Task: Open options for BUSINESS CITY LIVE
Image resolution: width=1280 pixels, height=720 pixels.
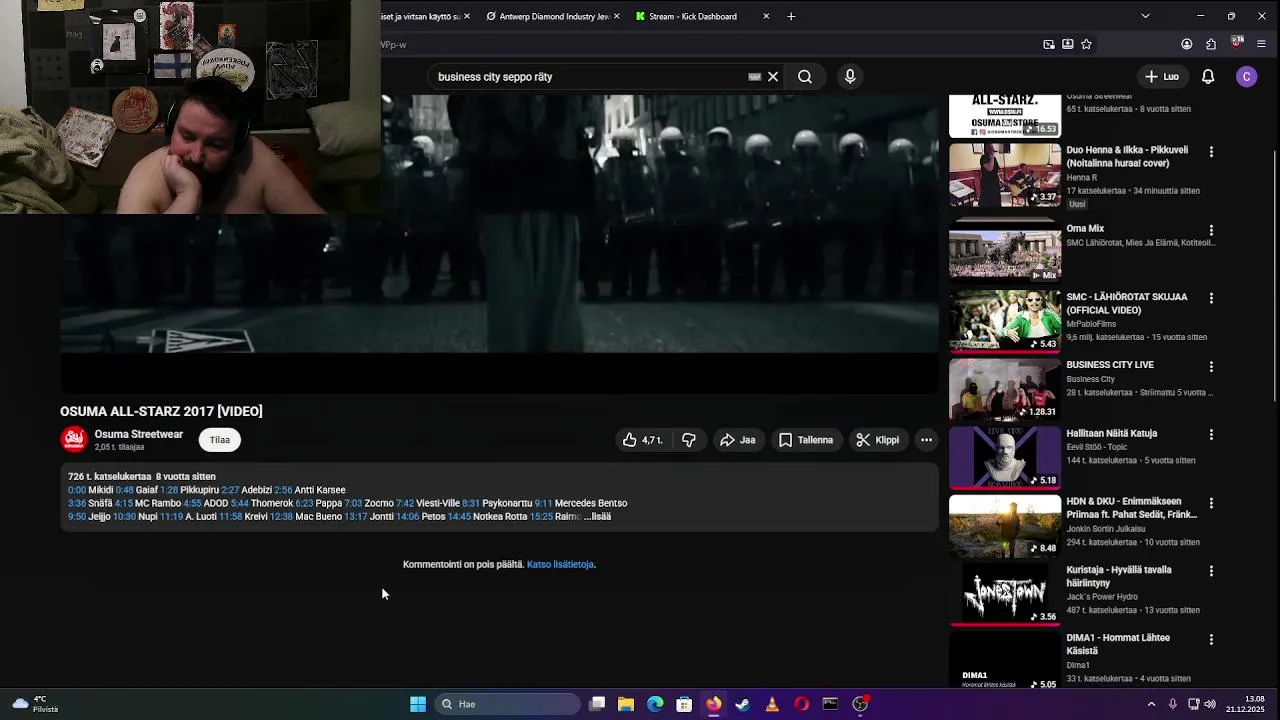Action: click(1211, 366)
